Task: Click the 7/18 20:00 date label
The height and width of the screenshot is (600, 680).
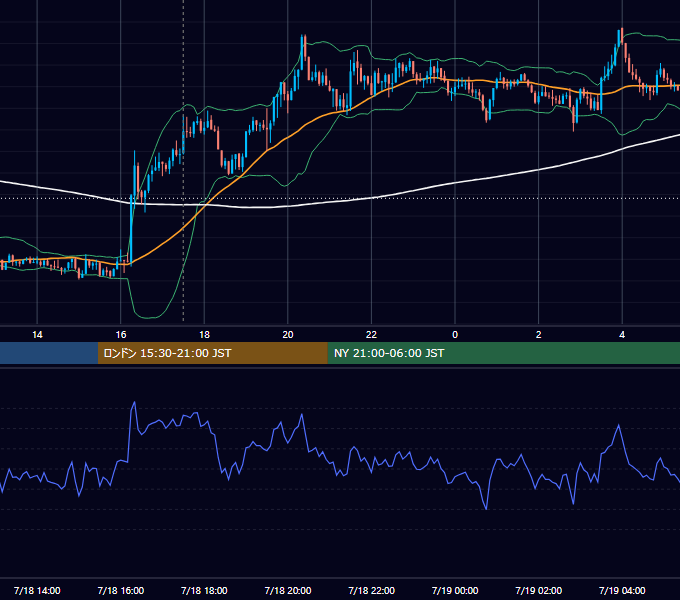Action: [x=288, y=590]
